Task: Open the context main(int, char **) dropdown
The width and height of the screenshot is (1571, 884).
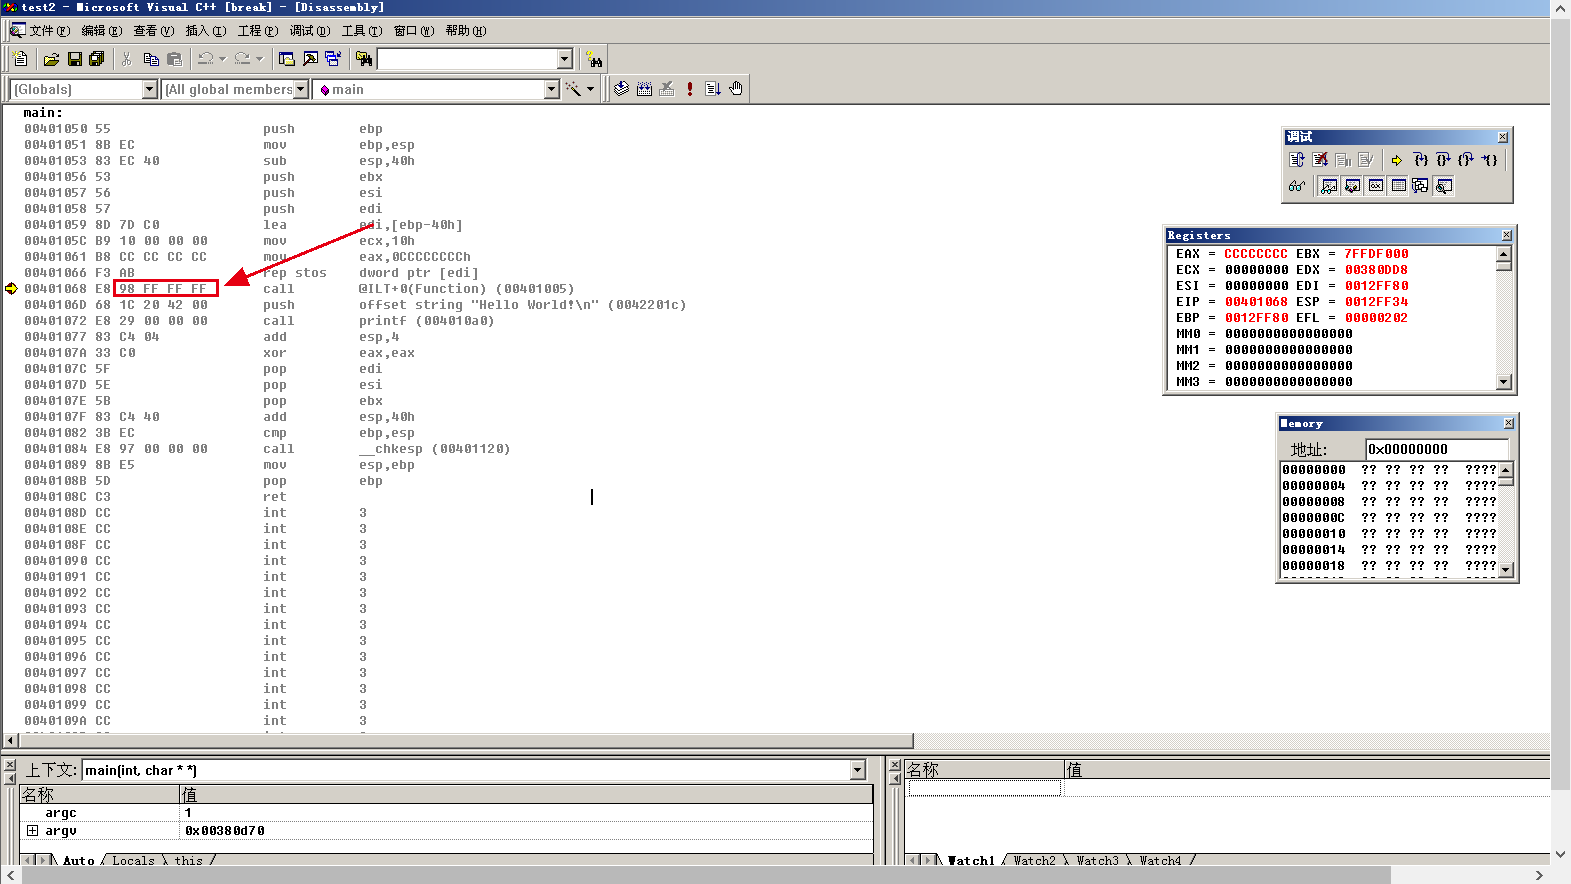Action: pyautogui.click(x=857, y=770)
